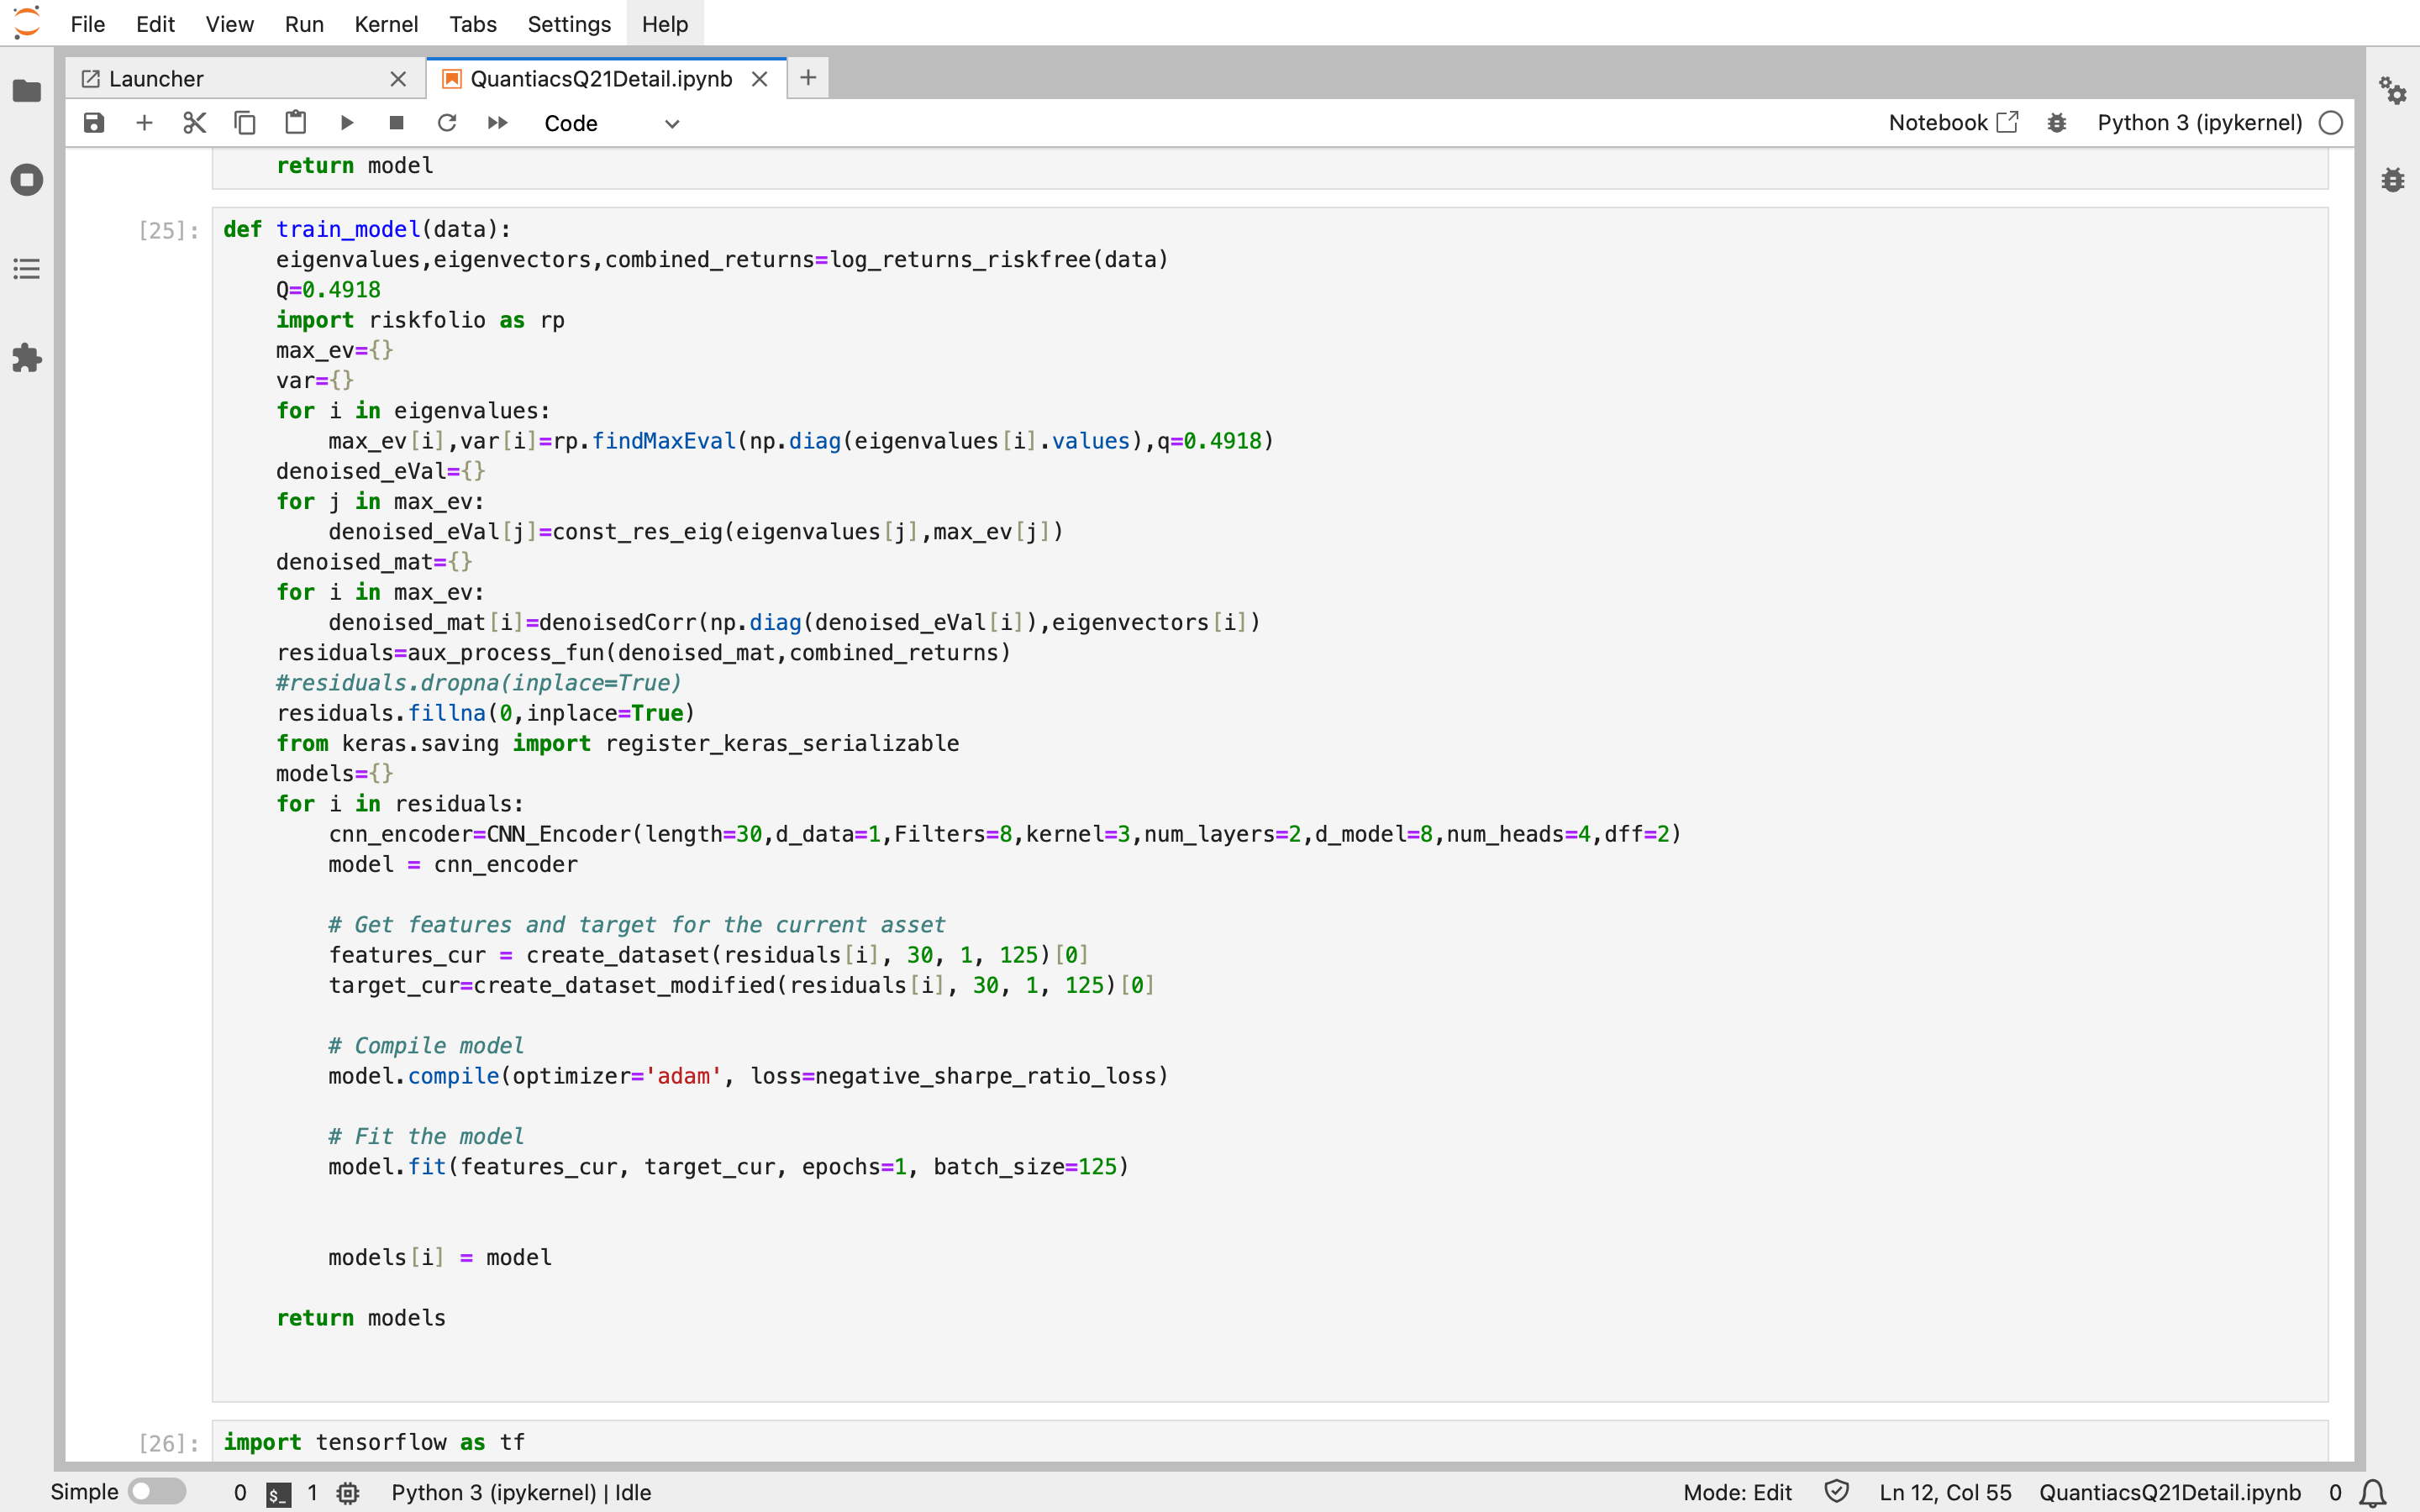The width and height of the screenshot is (2420, 1512).
Task: Open the File menu
Action: [88, 24]
